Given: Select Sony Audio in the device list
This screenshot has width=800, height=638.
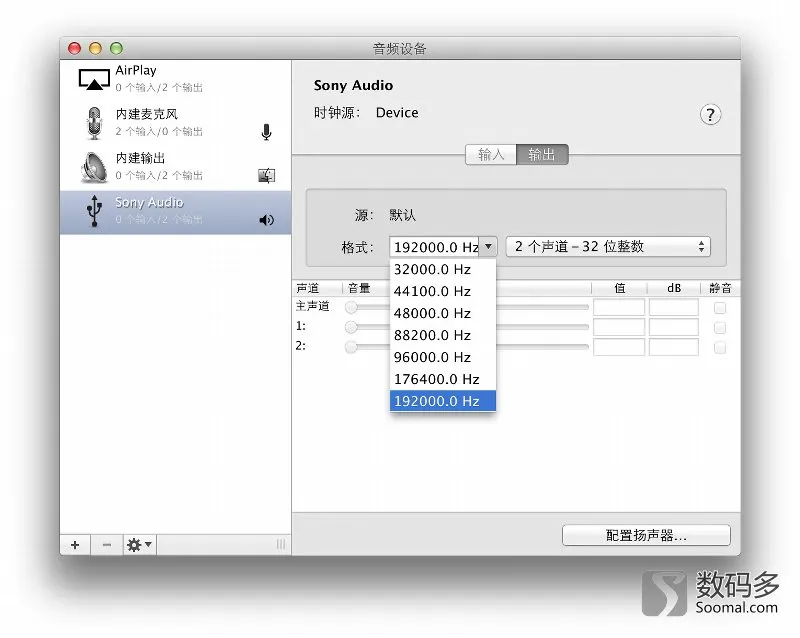Looking at the screenshot, I should click(x=176, y=212).
